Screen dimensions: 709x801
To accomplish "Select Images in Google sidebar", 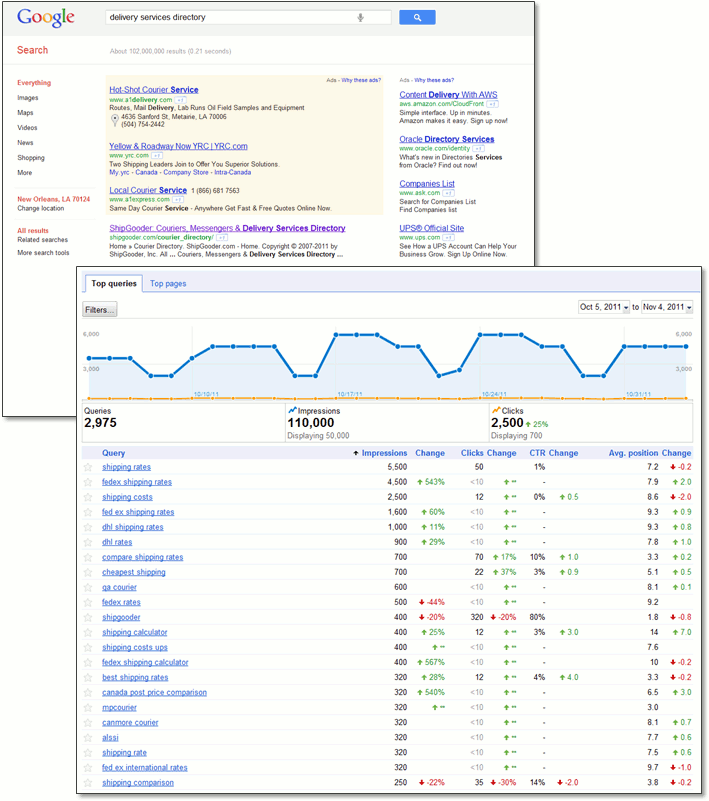I will [28, 98].
